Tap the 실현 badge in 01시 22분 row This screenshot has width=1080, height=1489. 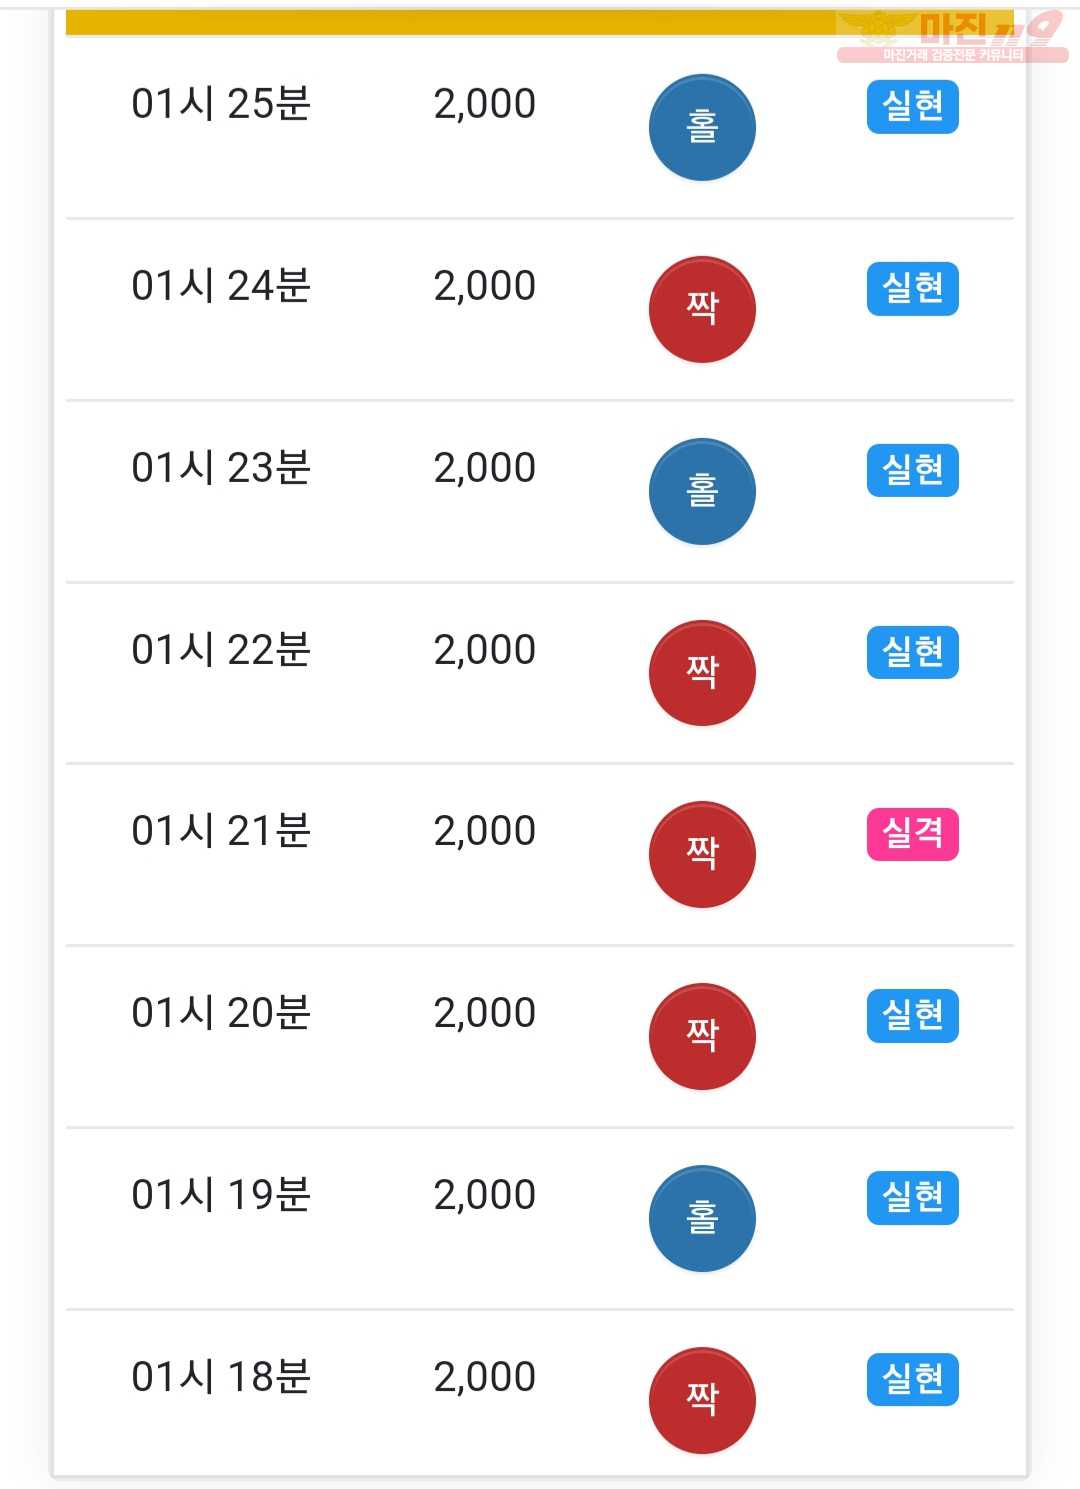912,652
